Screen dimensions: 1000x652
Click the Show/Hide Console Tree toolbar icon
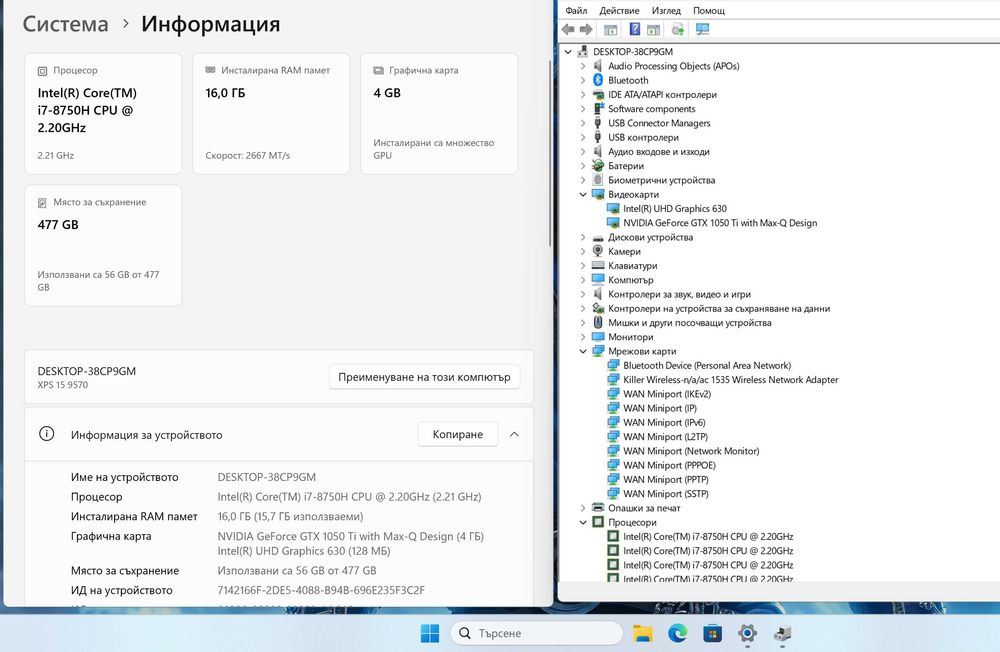pyautogui.click(x=610, y=29)
